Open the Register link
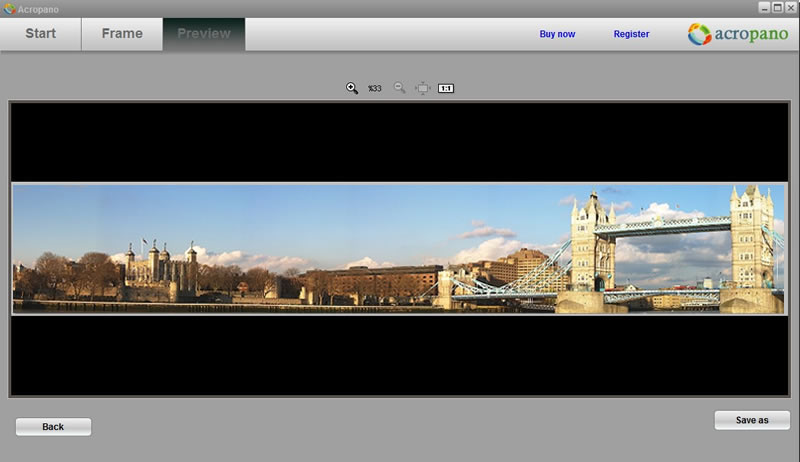This screenshot has width=800, height=462. point(631,34)
